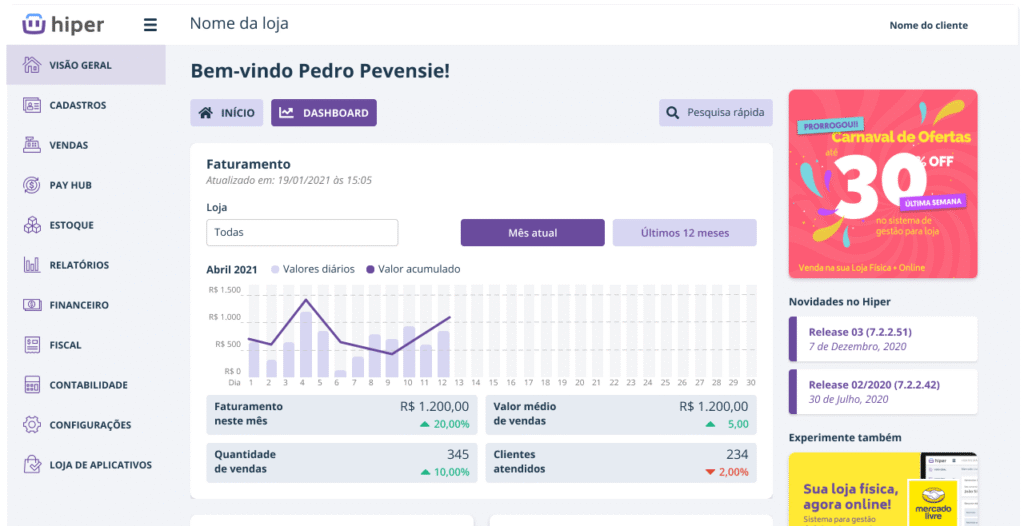Screen dimensions: 1024x526
Task: Open Pay Hub icon in sidebar
Action: [31, 185]
